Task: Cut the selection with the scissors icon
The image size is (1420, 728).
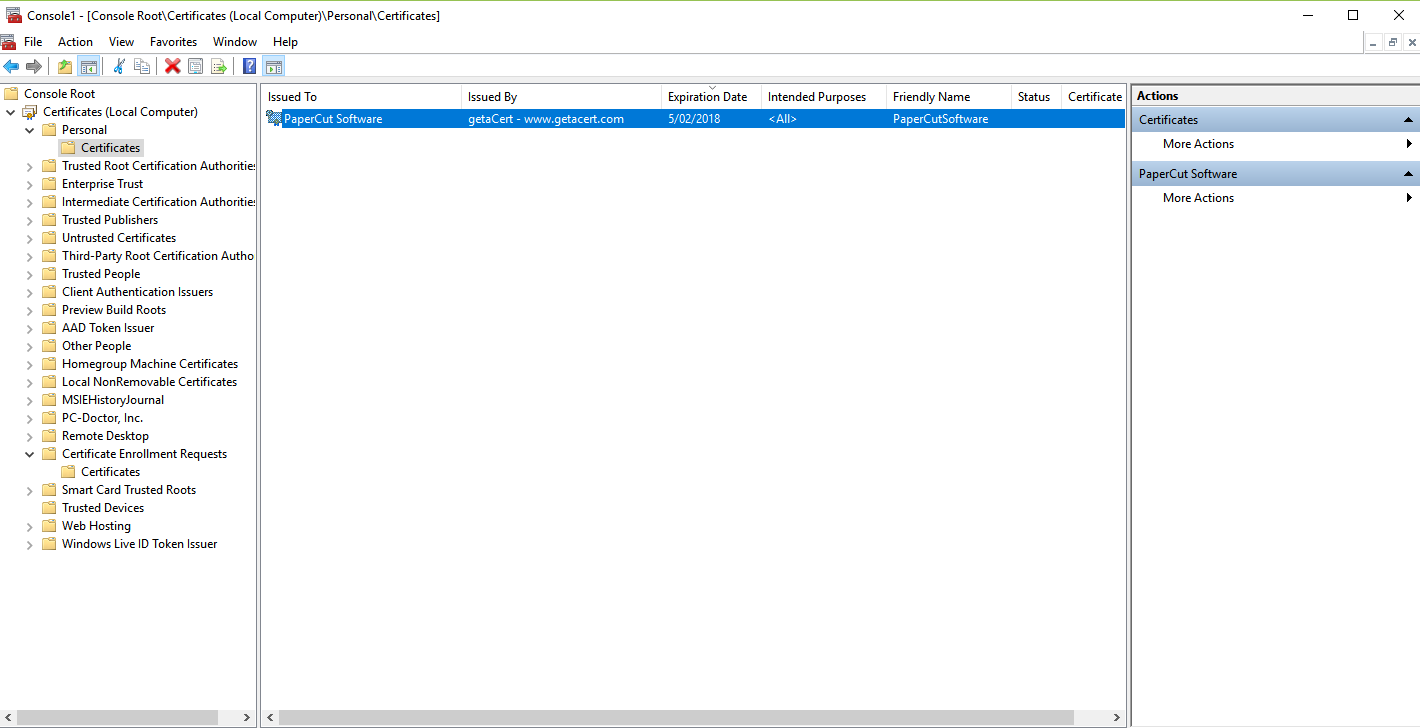Action: 119,66
